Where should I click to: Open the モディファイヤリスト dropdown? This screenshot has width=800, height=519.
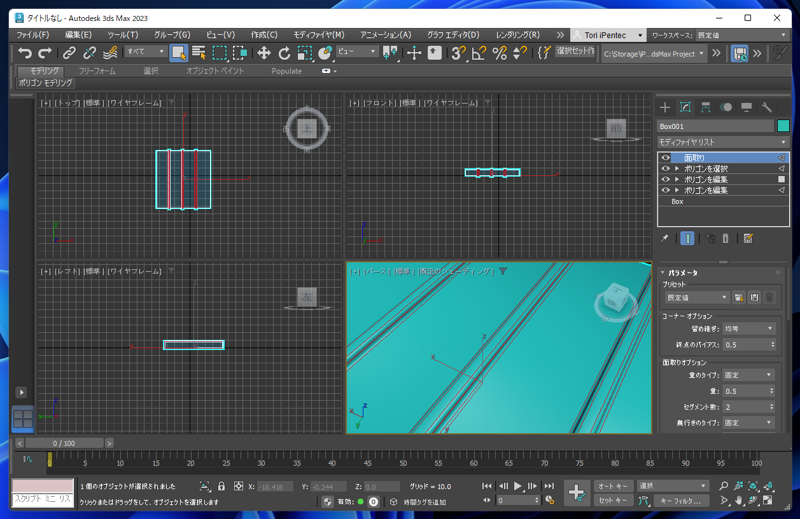click(x=722, y=142)
